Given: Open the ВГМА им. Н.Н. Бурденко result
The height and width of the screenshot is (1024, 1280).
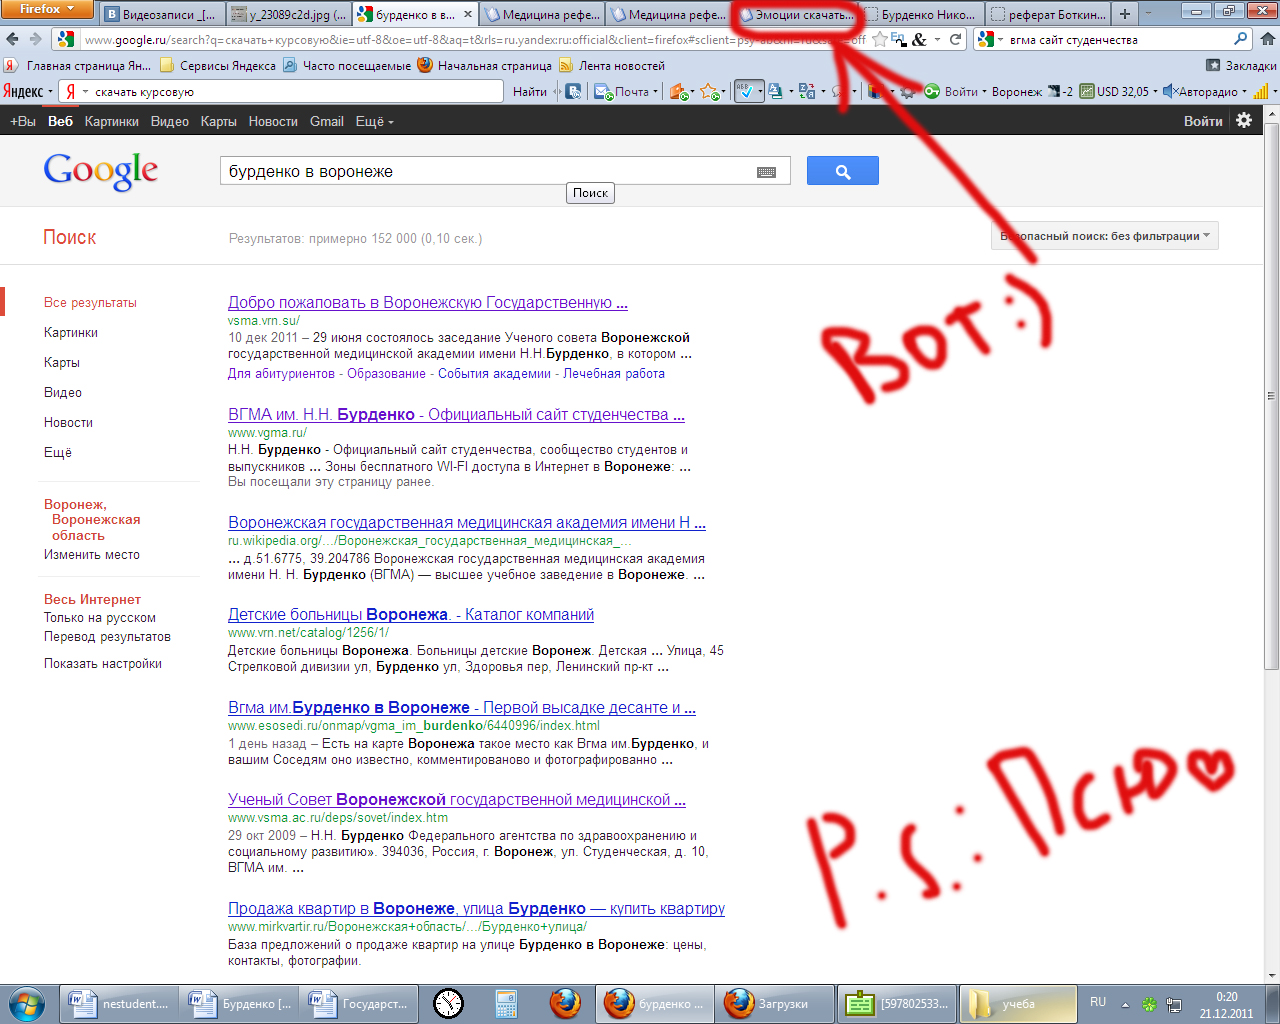Looking at the screenshot, I should pos(456,414).
